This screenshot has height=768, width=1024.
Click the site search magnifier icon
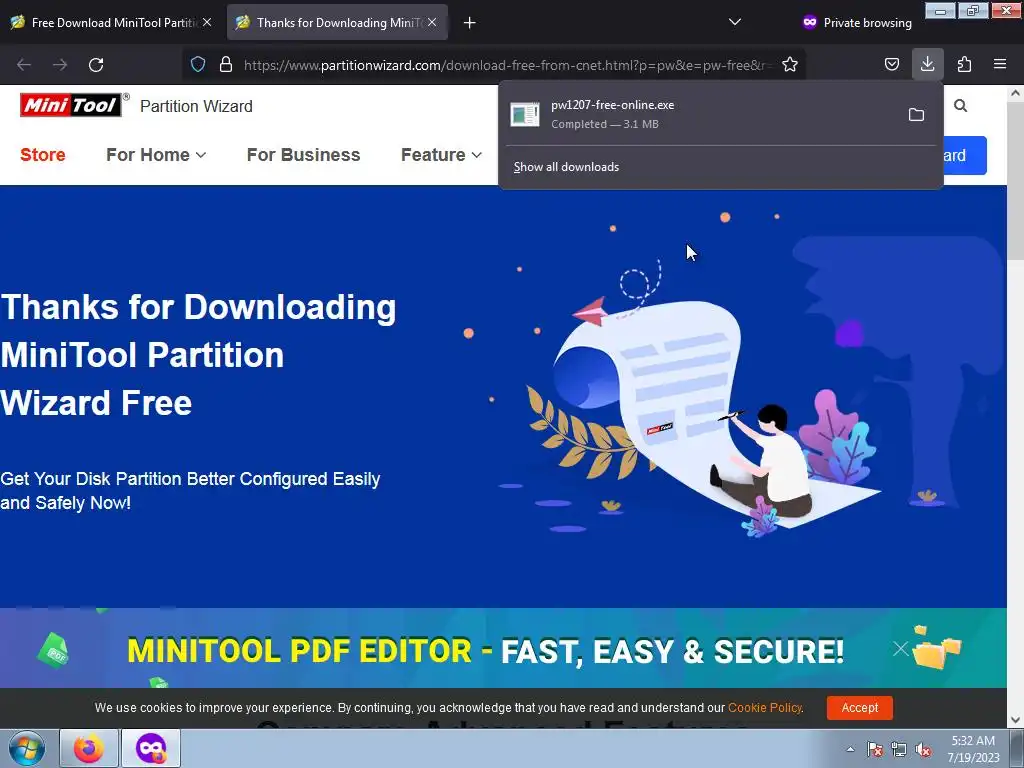click(960, 106)
